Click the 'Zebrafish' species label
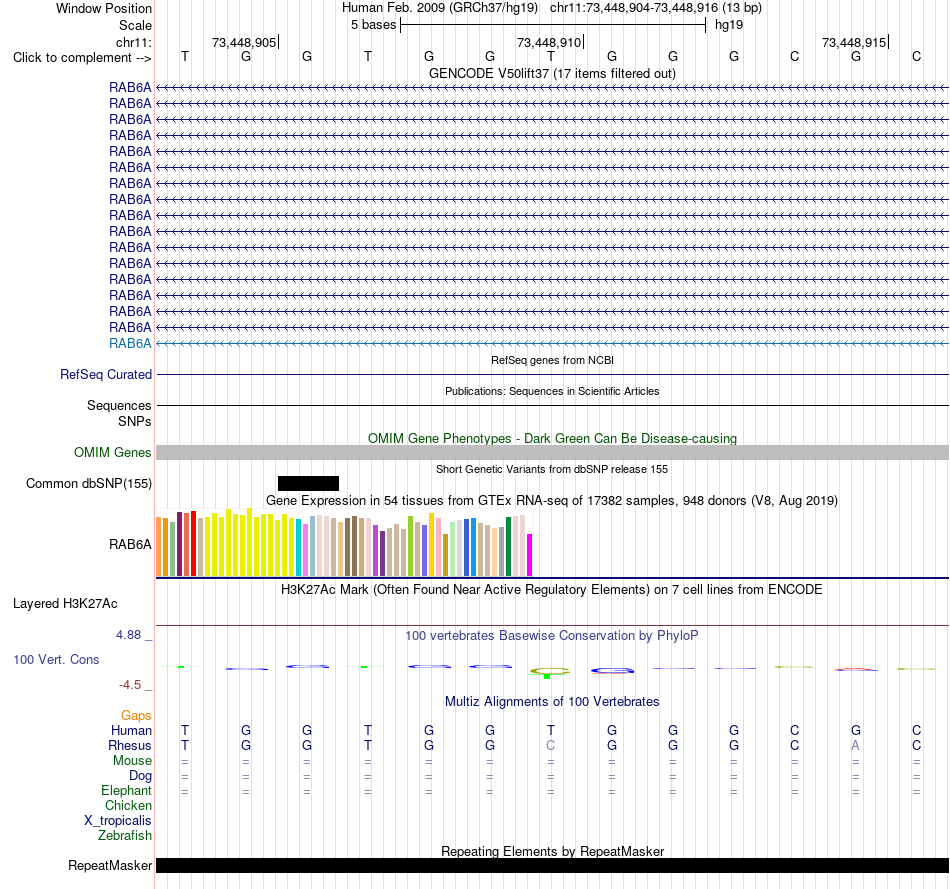 point(125,836)
